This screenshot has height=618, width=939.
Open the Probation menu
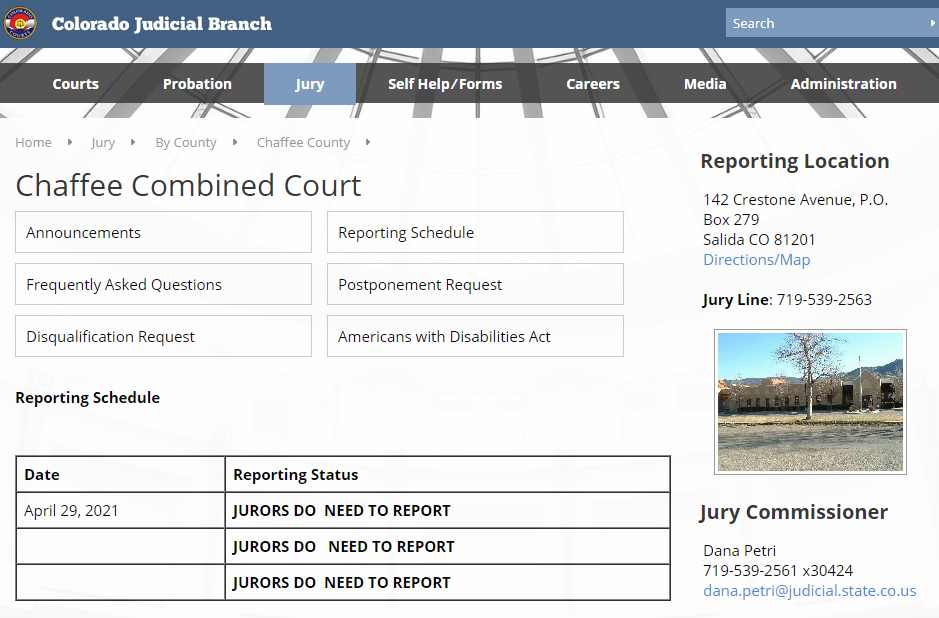click(197, 84)
